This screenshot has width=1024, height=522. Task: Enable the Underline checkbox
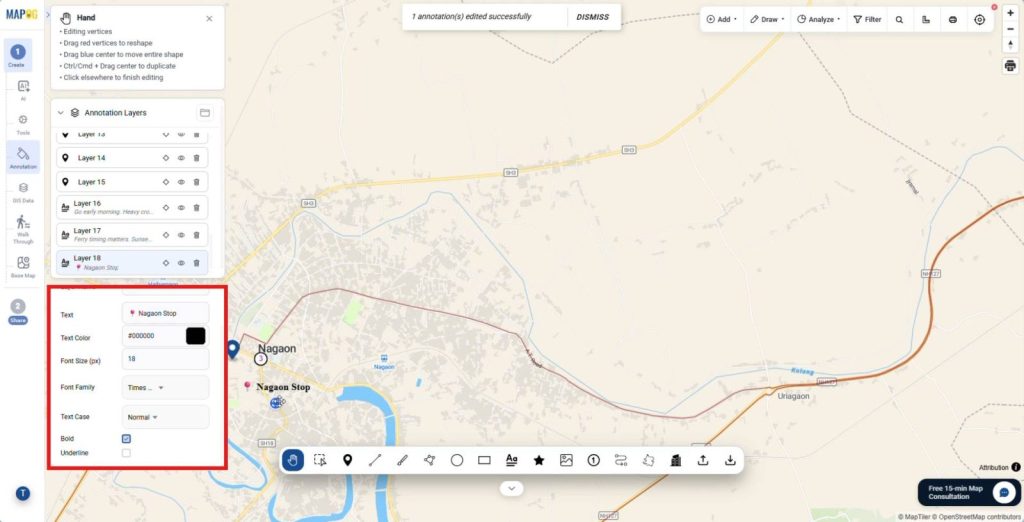(x=126, y=453)
